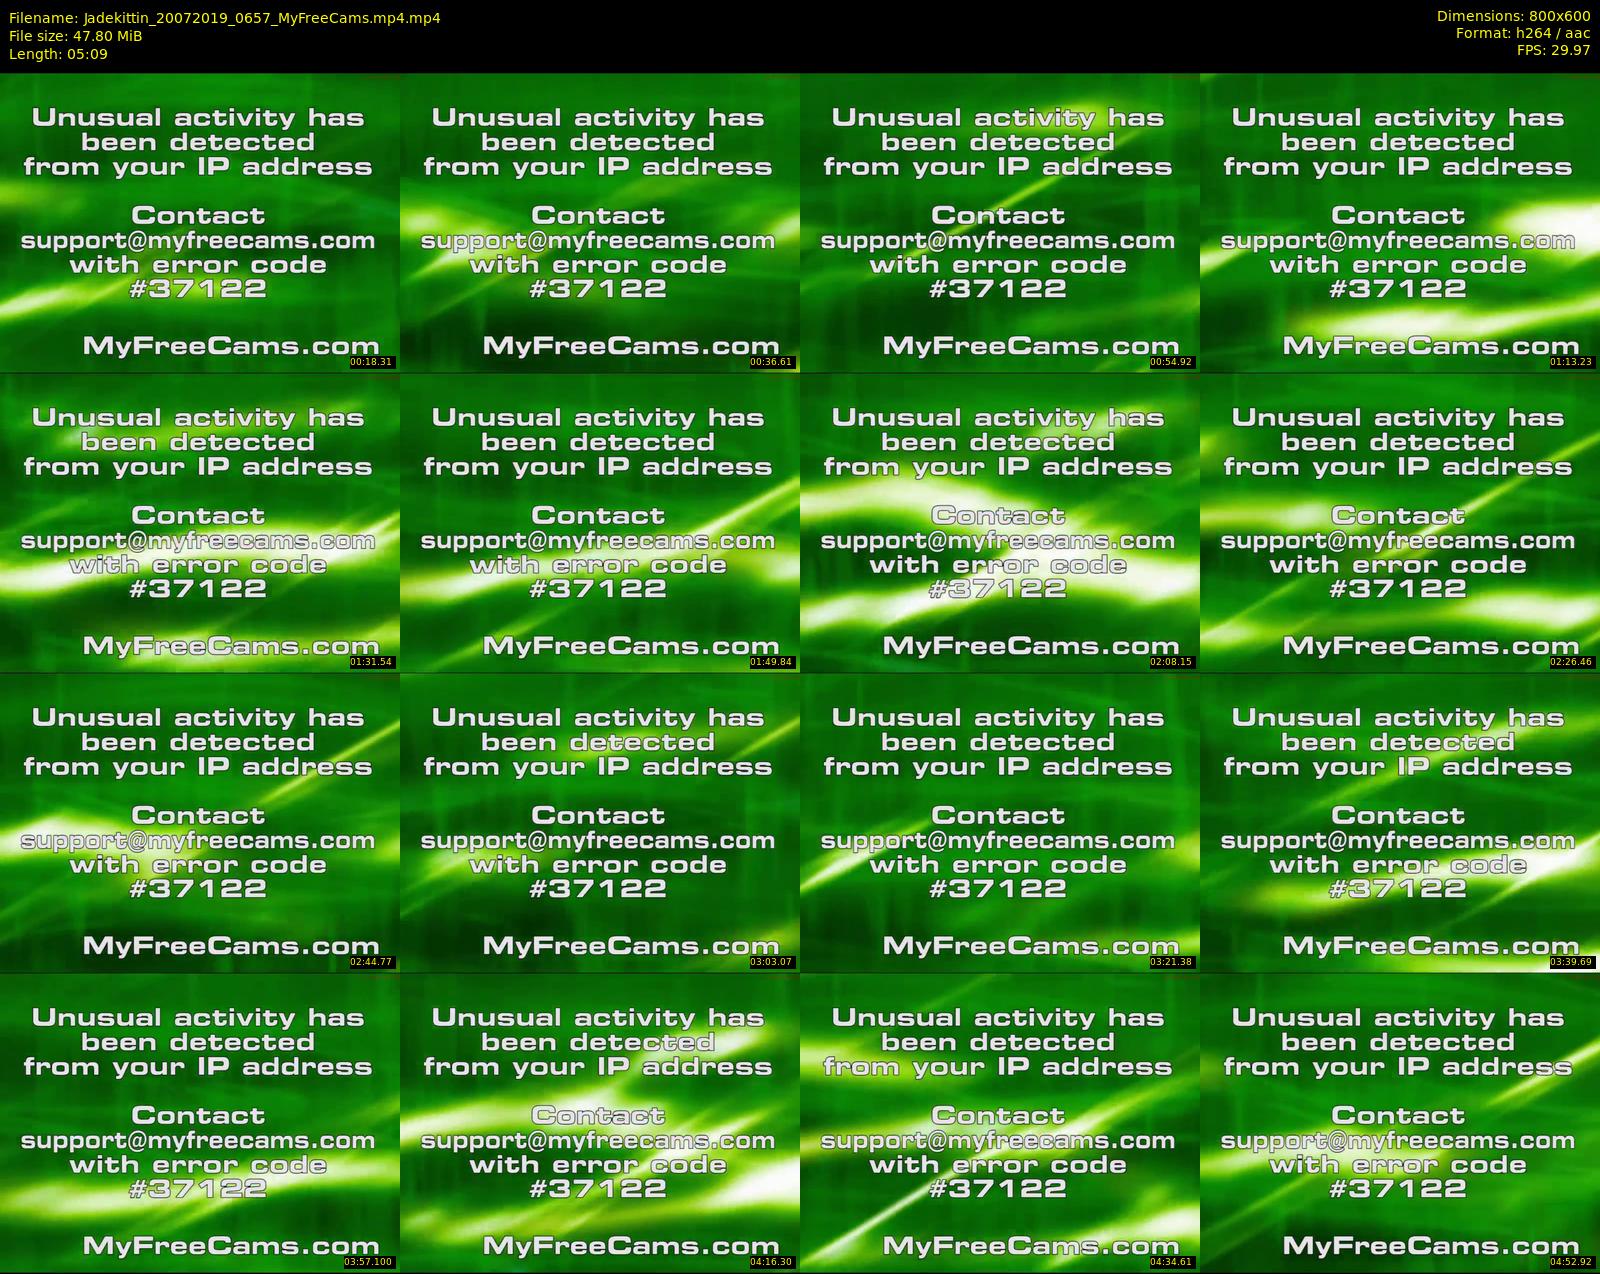This screenshot has width=1600, height=1274.
Task: Select the thumbnail frame timestamped 00:36.61
Action: pyautogui.click(x=600, y=223)
